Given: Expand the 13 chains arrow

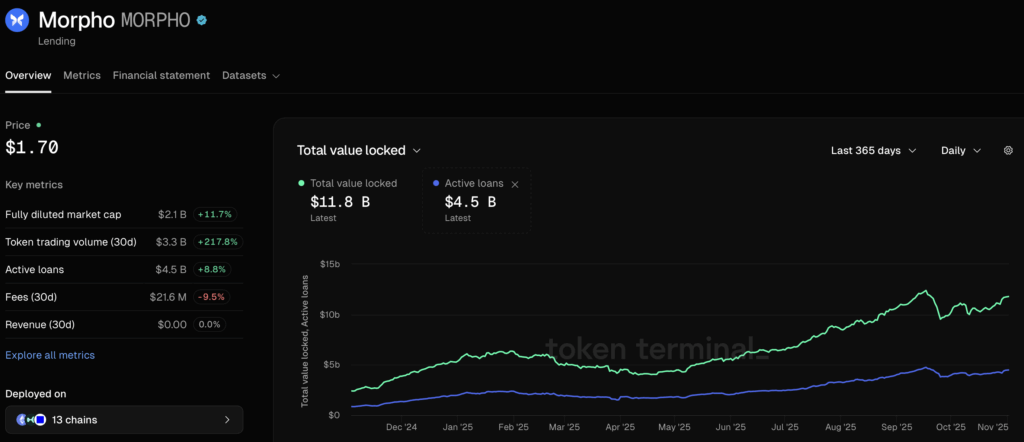Looking at the screenshot, I should (227, 420).
